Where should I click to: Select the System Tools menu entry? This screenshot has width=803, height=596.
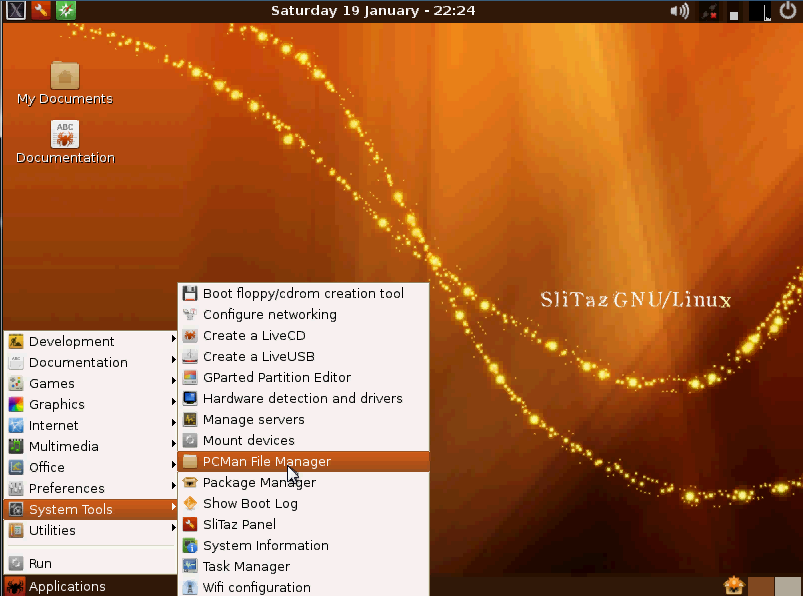tap(91, 509)
